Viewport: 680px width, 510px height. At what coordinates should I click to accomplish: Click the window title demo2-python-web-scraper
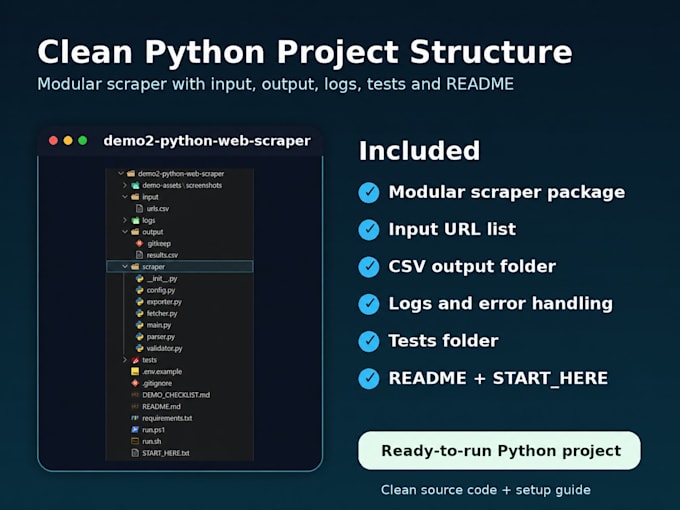[x=207, y=141]
